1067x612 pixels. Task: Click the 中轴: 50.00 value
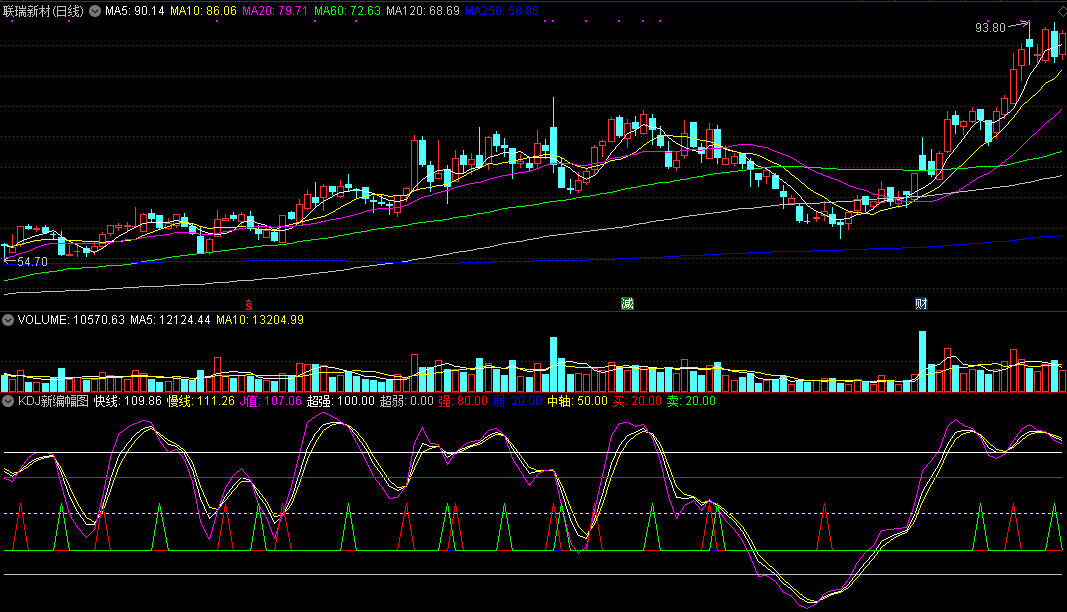click(x=577, y=401)
